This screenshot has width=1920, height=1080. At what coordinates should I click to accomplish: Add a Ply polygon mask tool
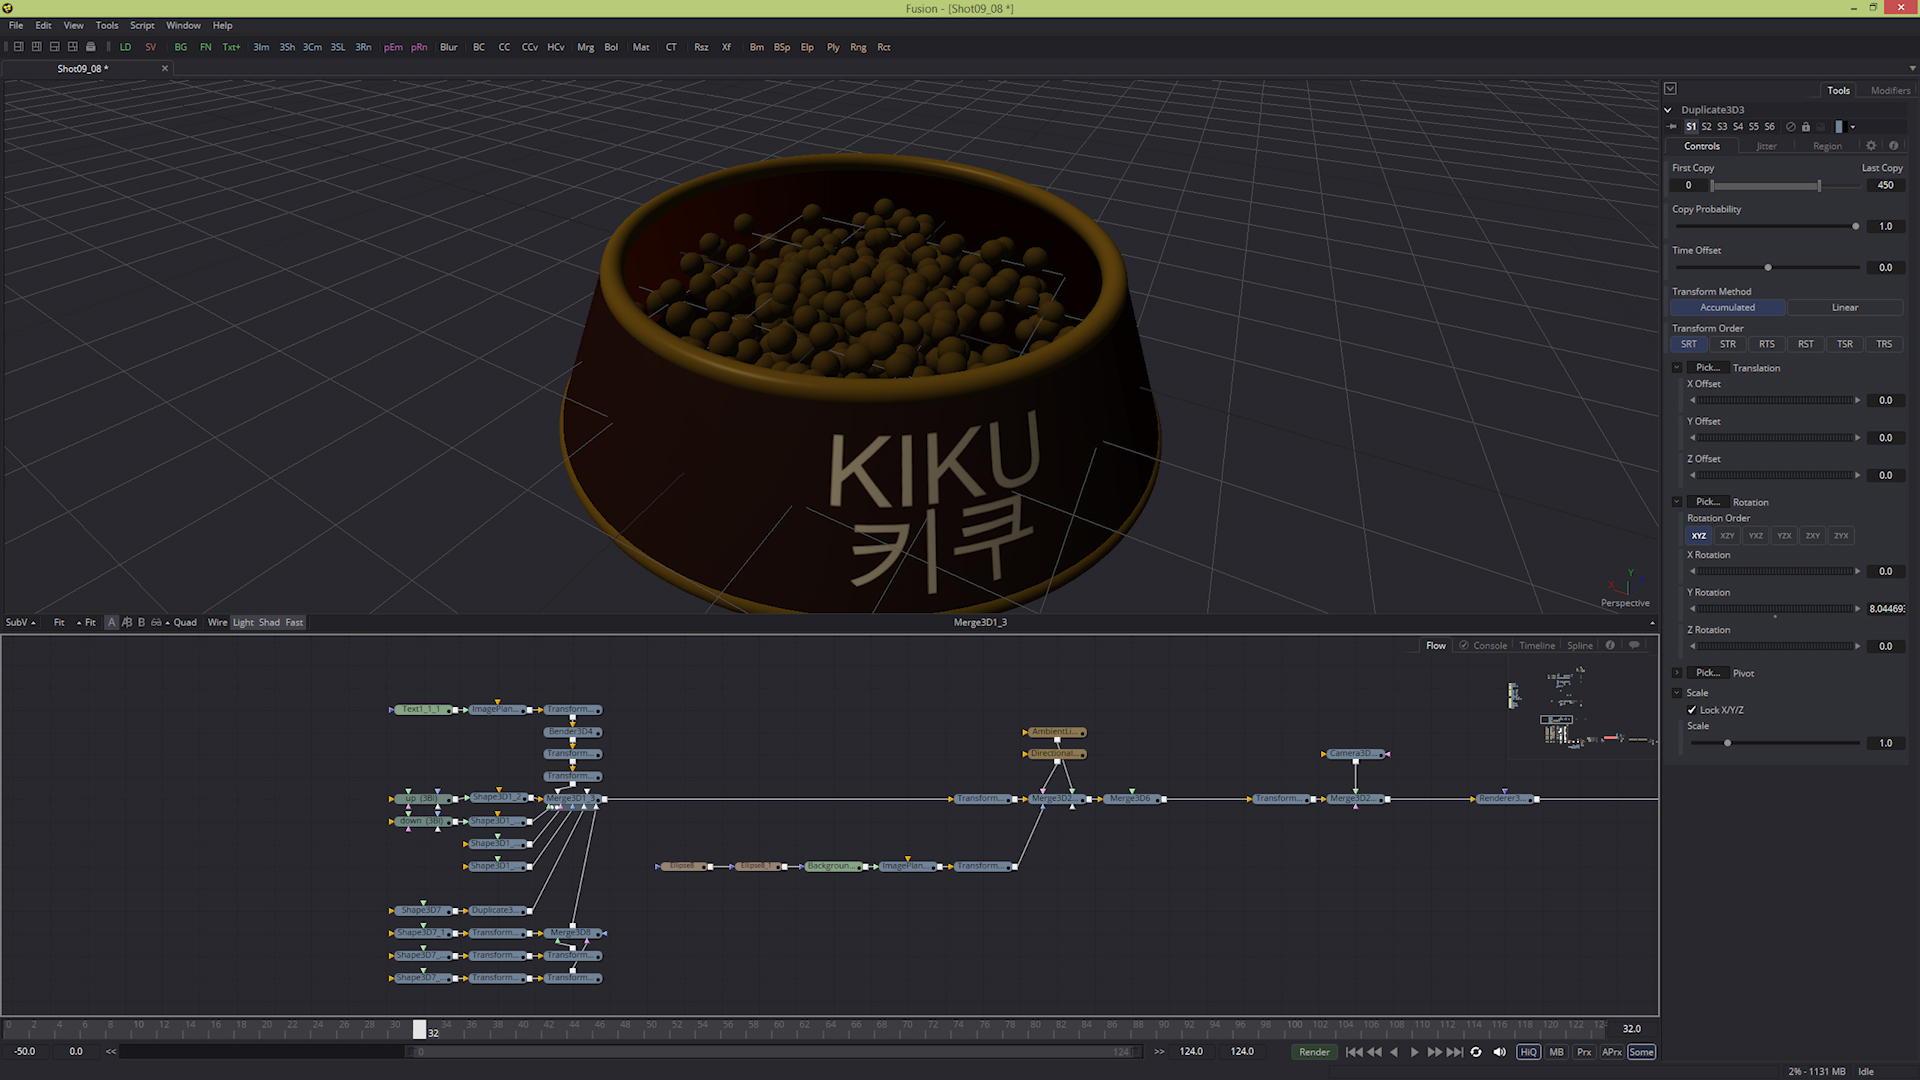833,47
